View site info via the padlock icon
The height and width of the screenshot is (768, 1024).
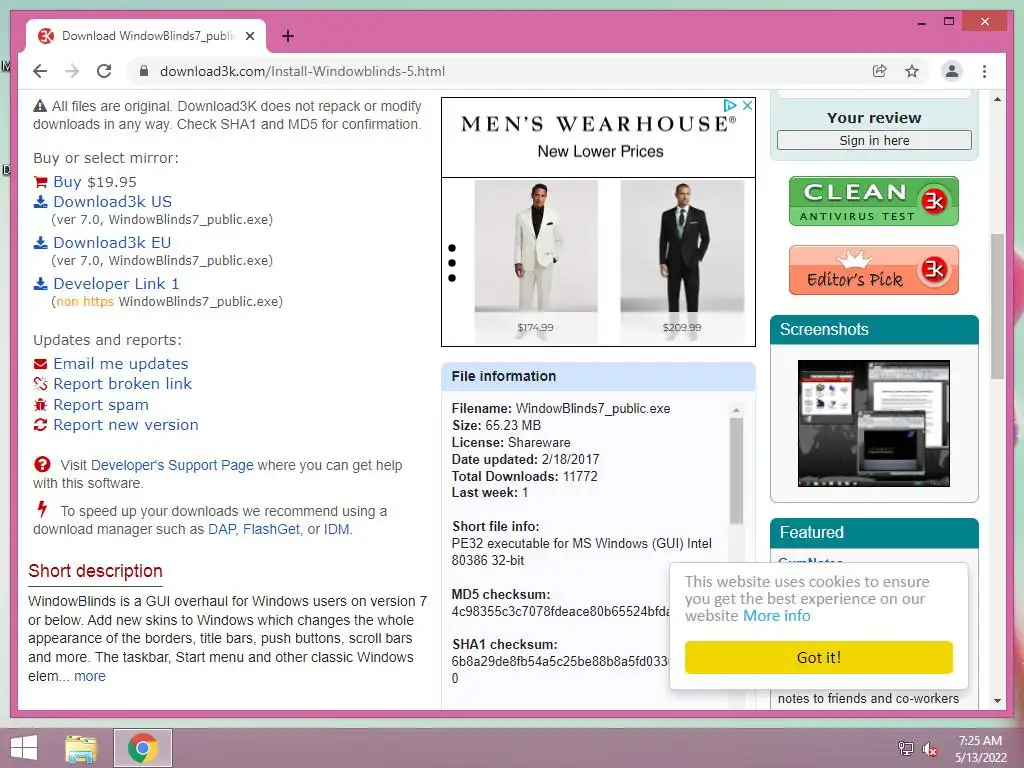click(144, 71)
